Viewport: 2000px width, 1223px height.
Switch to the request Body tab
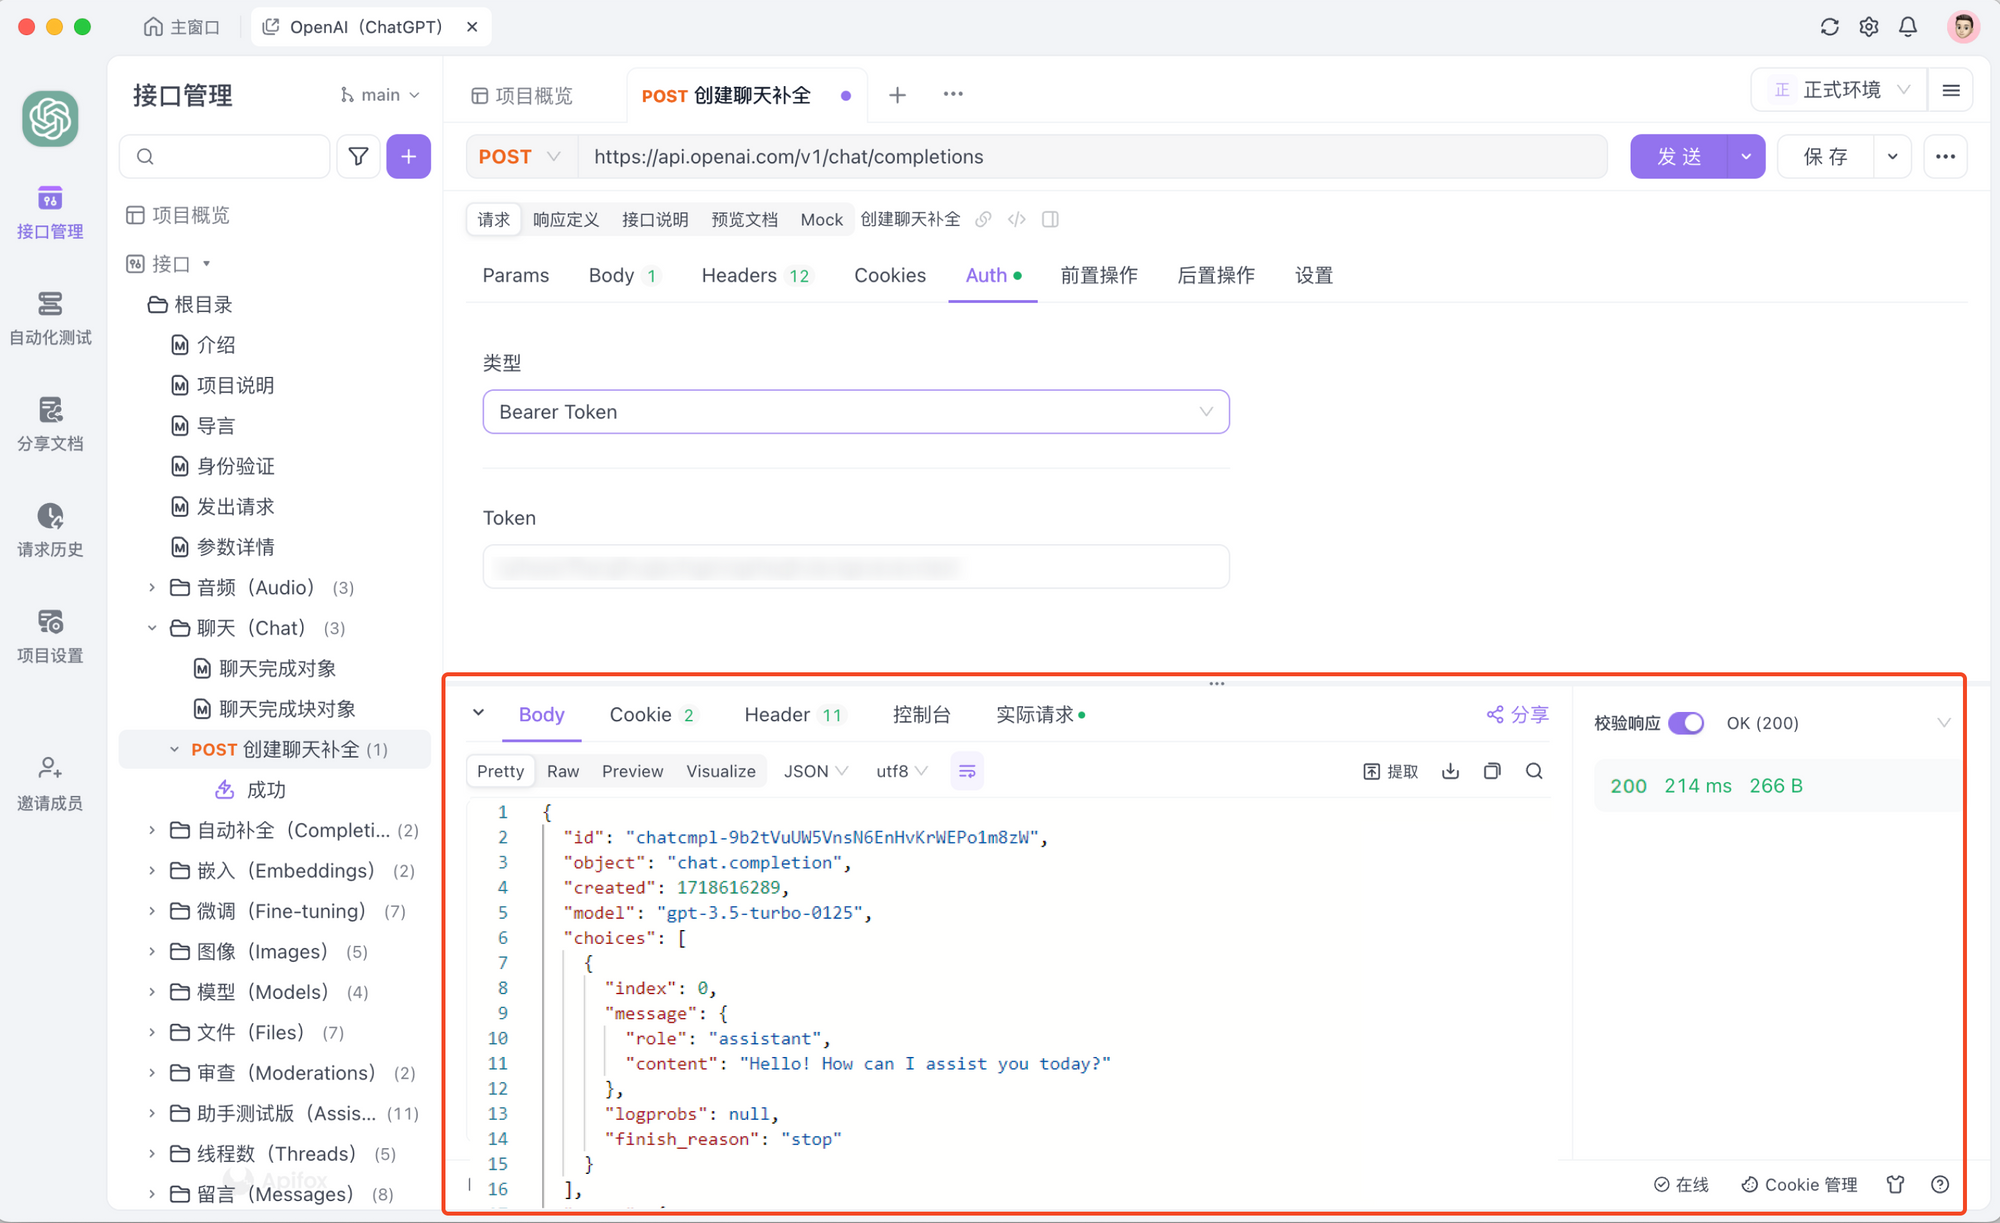[x=623, y=275]
